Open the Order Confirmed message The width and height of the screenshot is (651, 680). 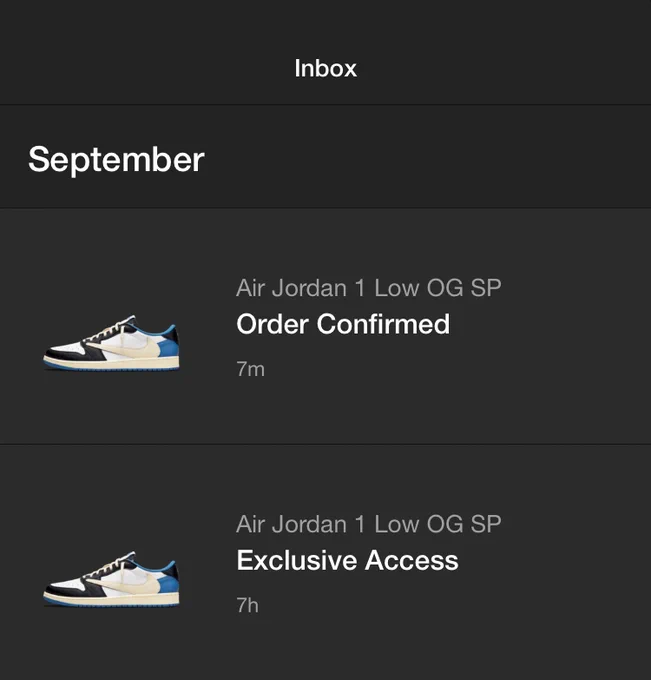[325, 327]
